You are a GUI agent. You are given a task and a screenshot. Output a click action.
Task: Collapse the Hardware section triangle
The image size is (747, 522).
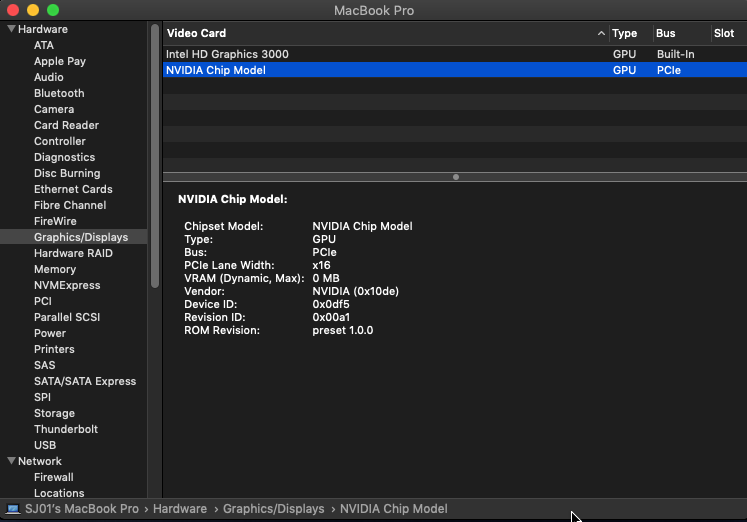[11, 29]
